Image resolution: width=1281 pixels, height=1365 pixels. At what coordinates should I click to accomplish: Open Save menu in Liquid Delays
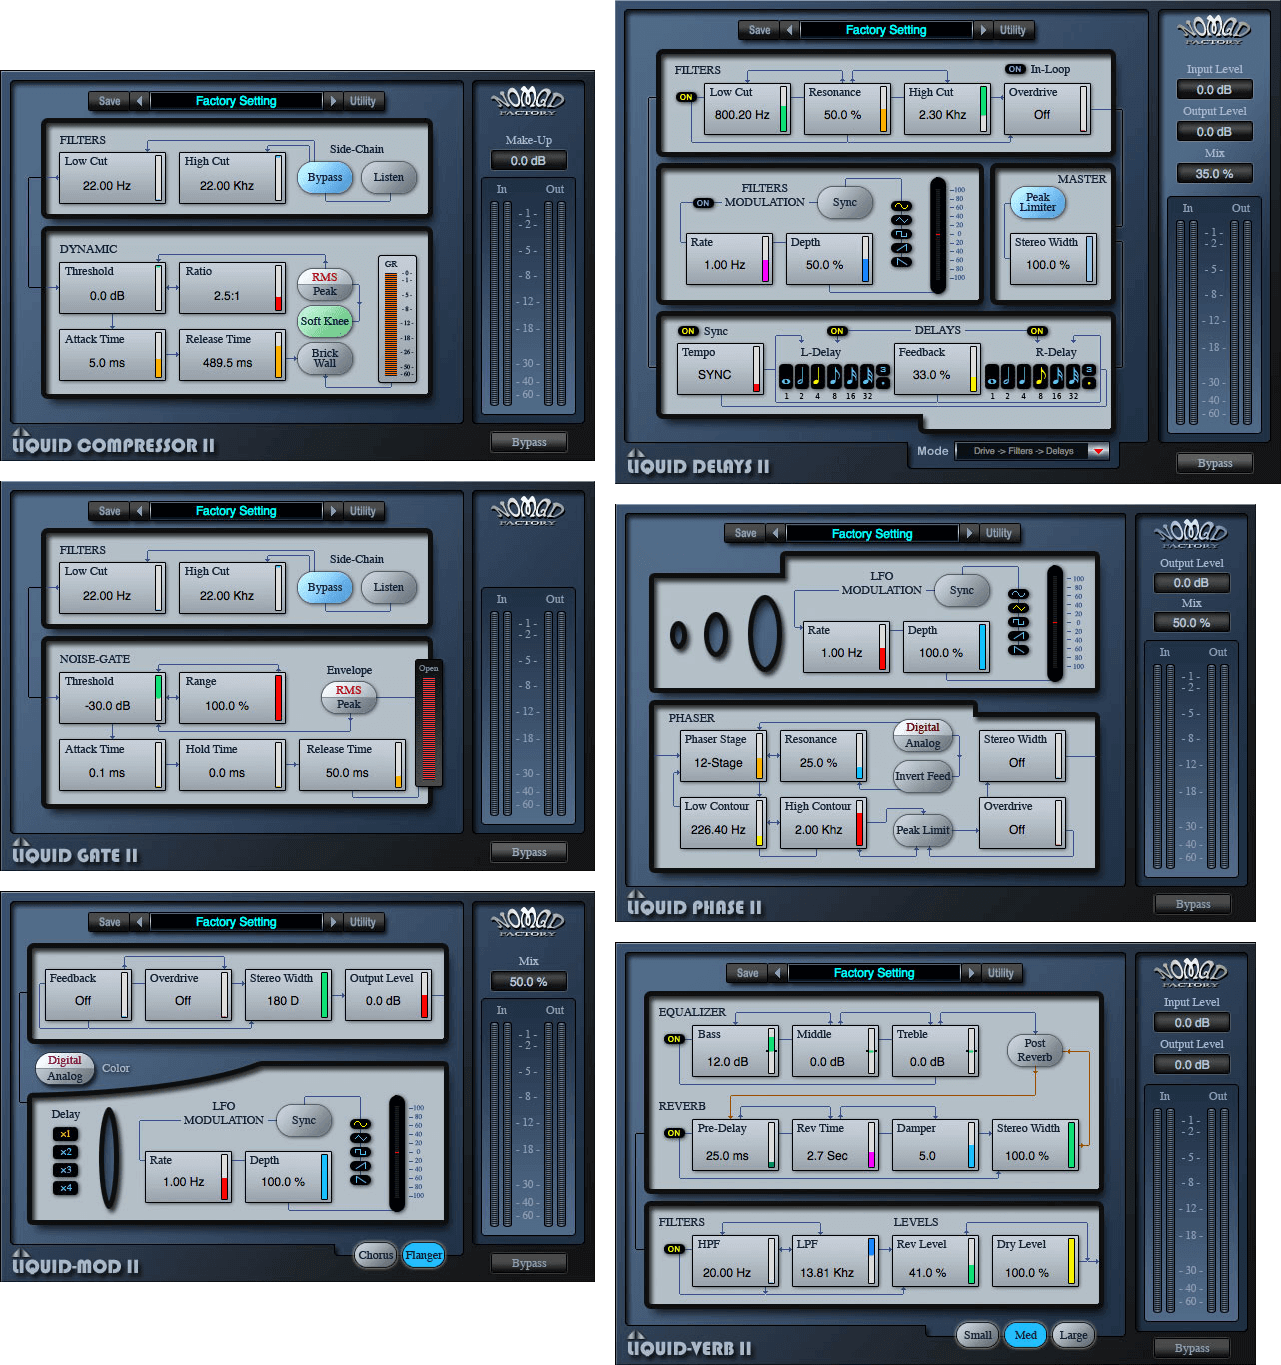pos(760,30)
